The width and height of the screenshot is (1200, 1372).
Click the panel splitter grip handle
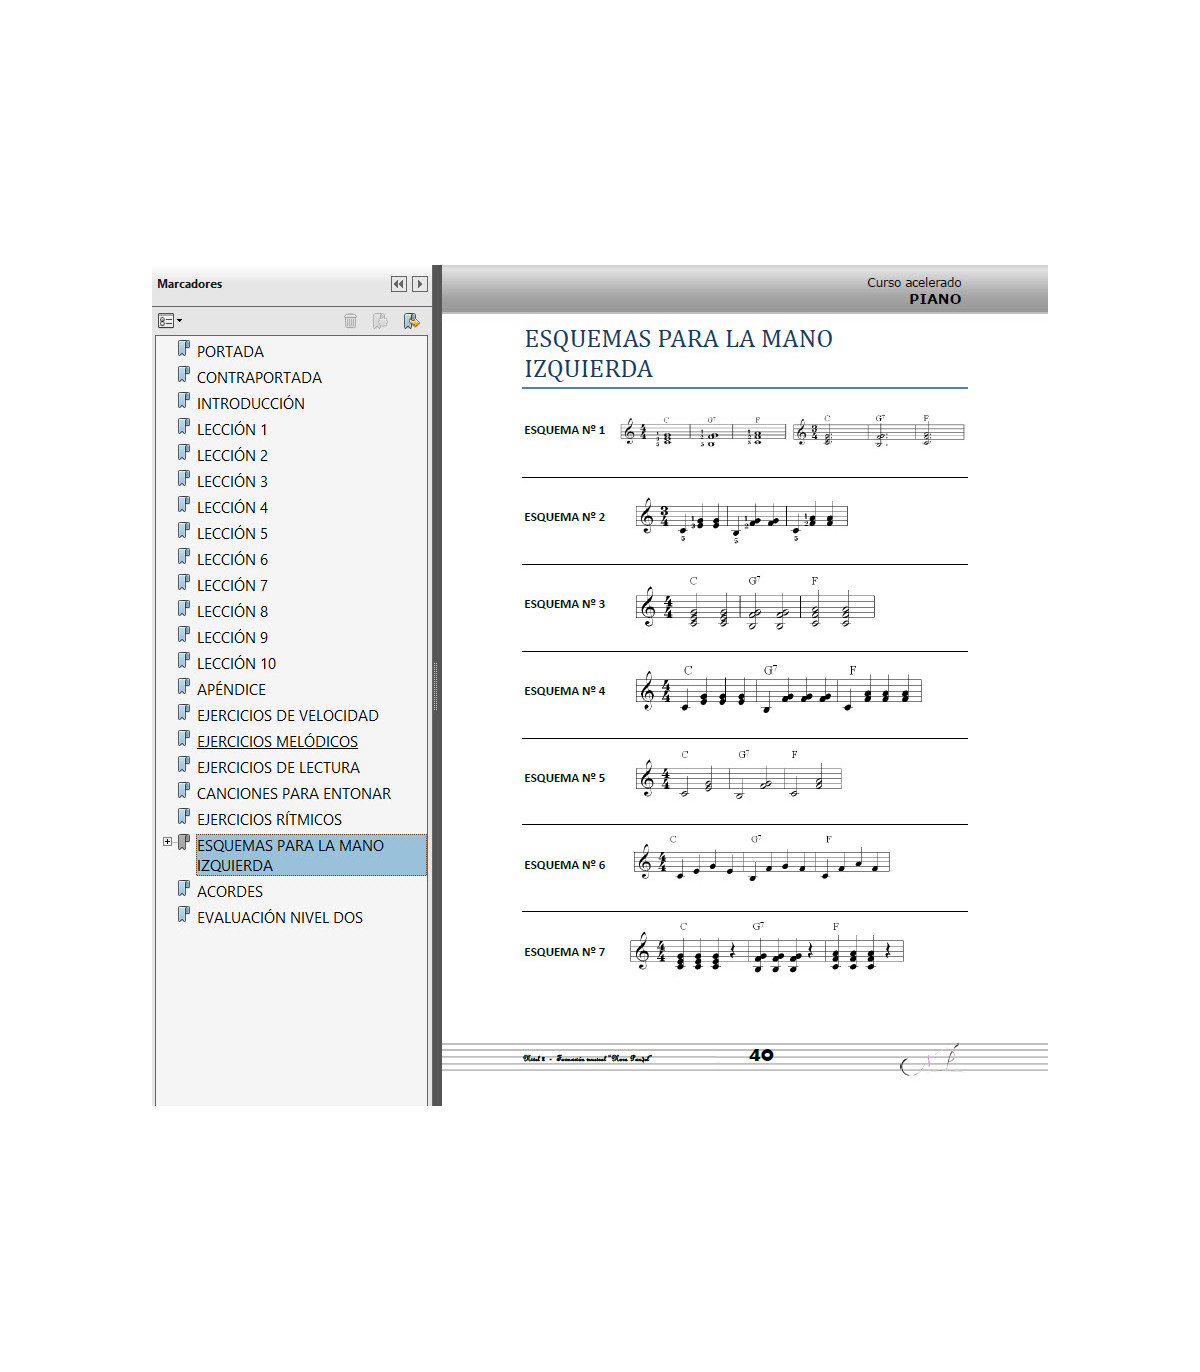coord(436,686)
